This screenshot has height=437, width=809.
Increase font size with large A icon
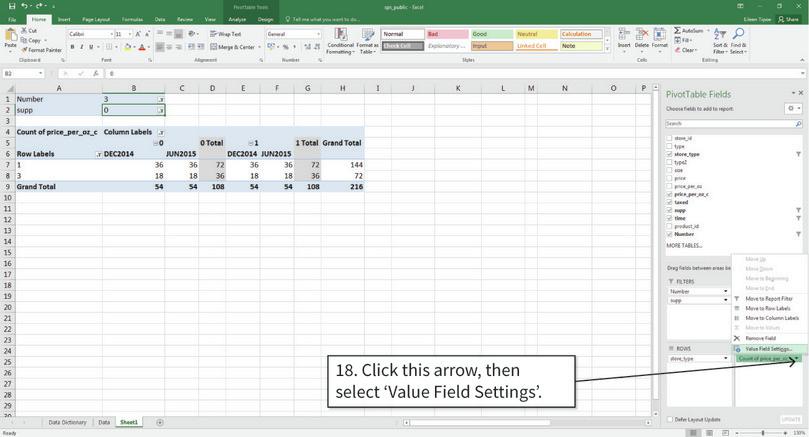138,34
